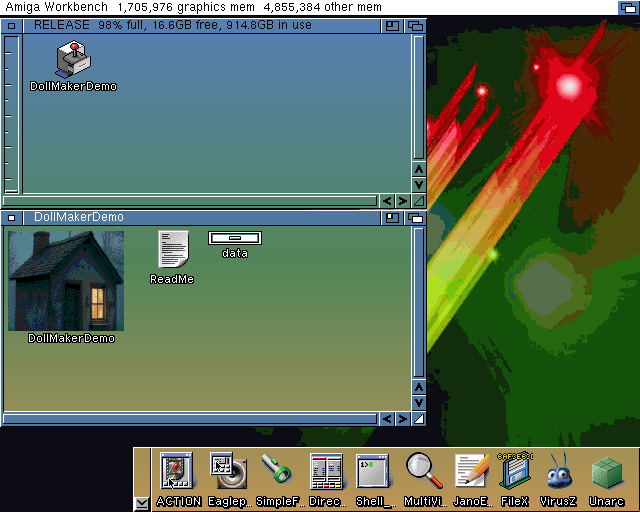
Task: Close the DollMakerDemo window
Action: pos(11,218)
